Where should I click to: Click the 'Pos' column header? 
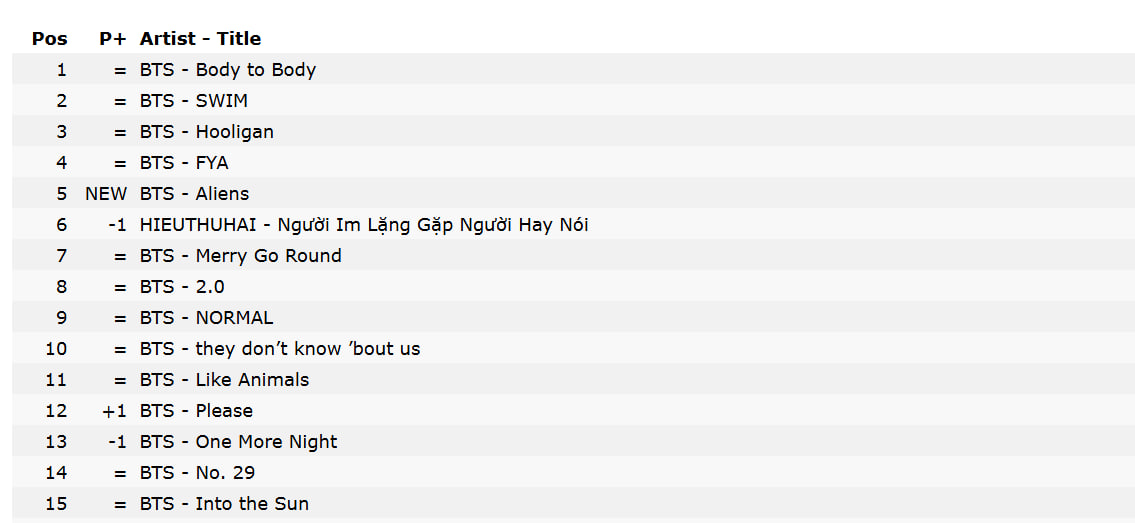50,39
